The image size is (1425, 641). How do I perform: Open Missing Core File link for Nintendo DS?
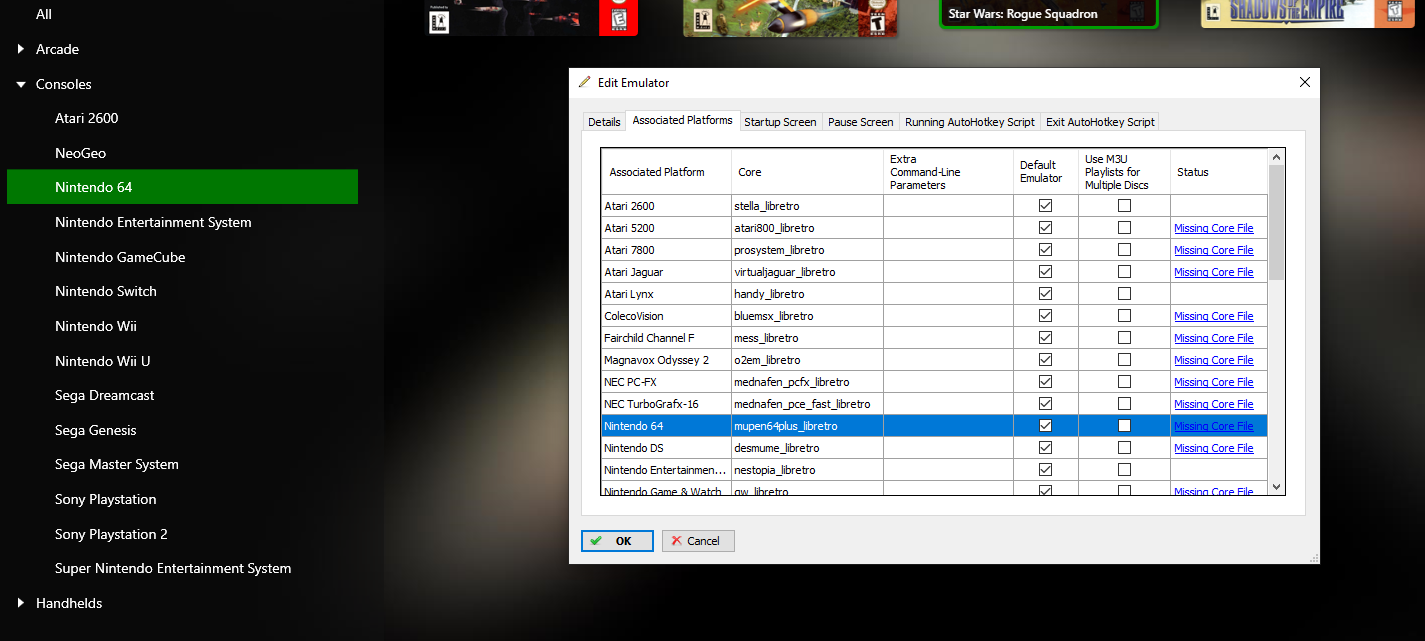[x=1213, y=448]
